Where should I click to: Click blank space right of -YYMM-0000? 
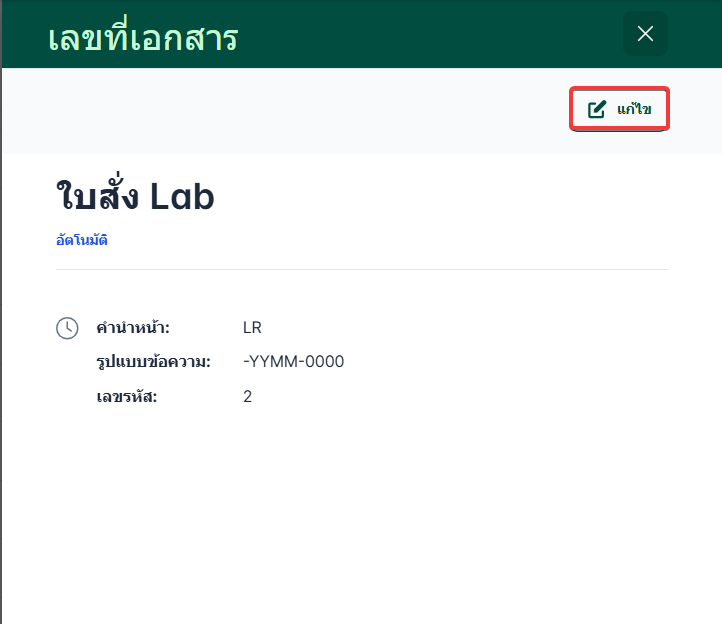pos(500,362)
